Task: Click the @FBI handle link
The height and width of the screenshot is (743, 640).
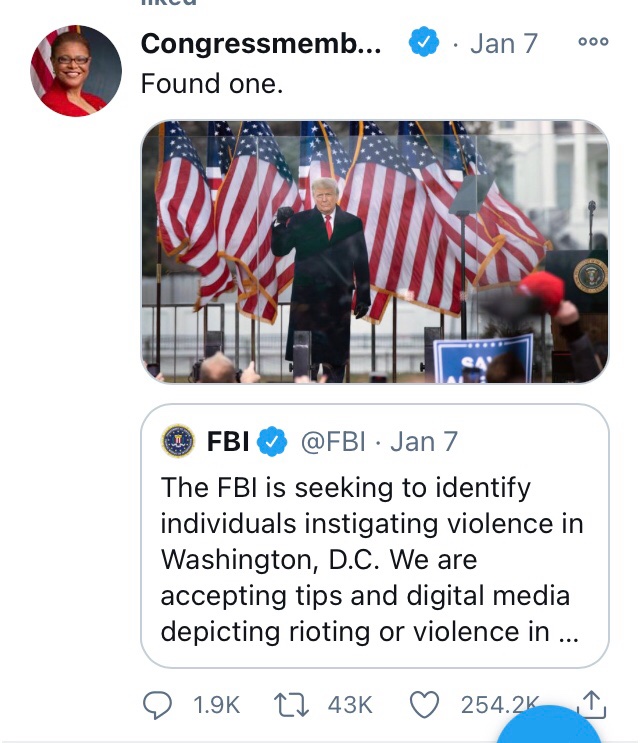Action: pos(335,441)
